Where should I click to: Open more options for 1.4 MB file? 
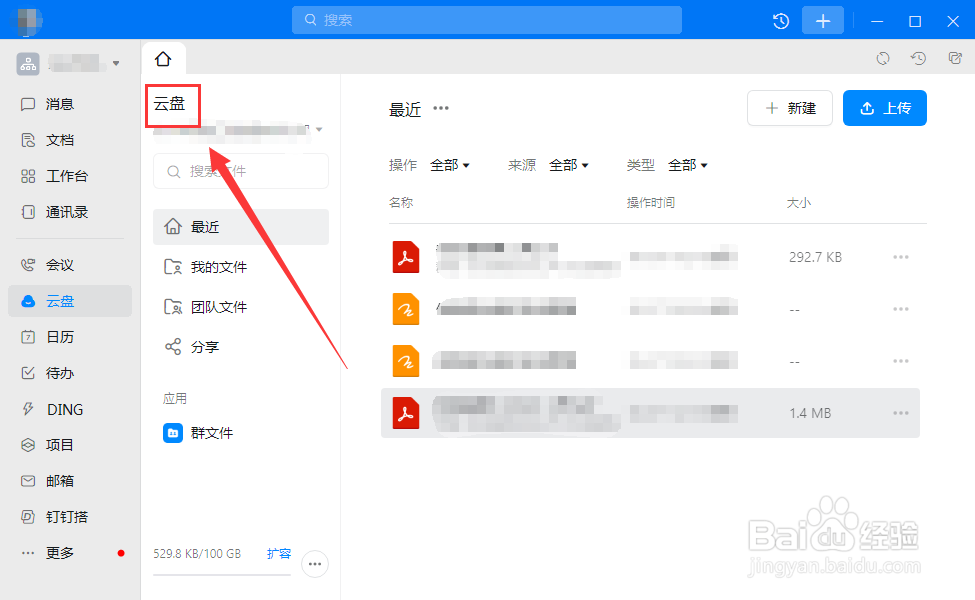coord(900,413)
